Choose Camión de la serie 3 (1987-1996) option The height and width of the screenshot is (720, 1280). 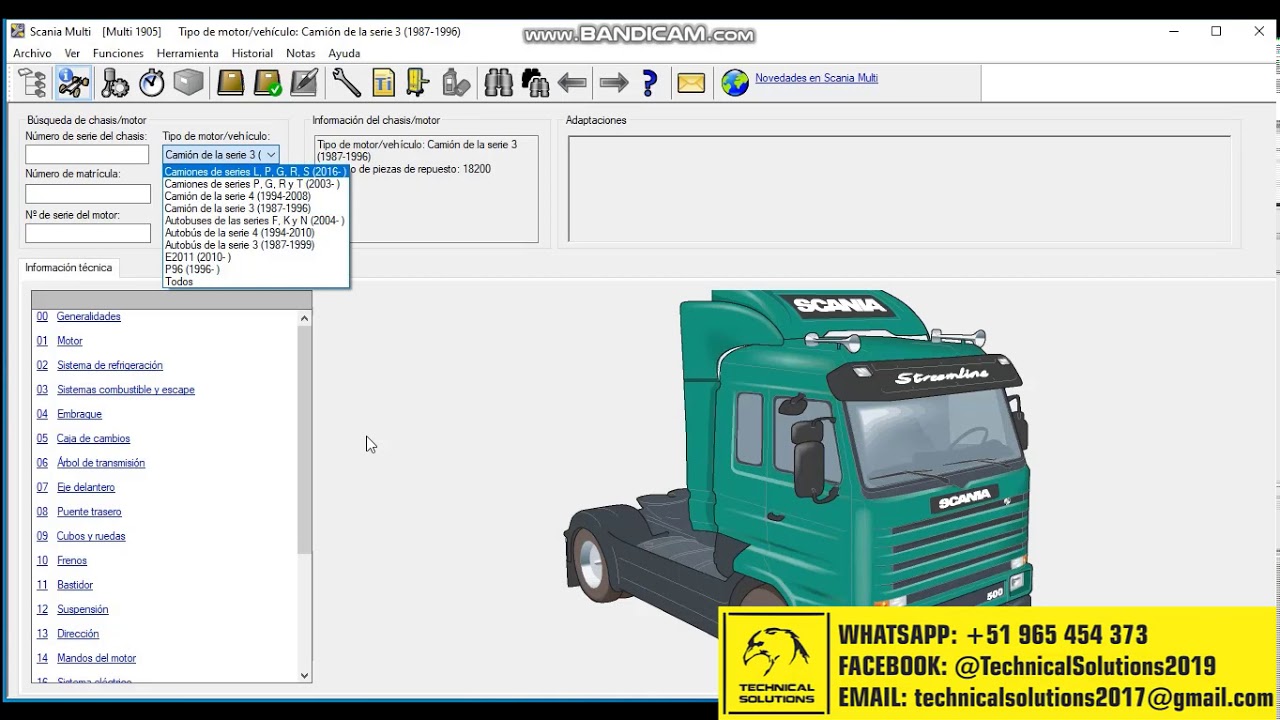tap(255, 208)
